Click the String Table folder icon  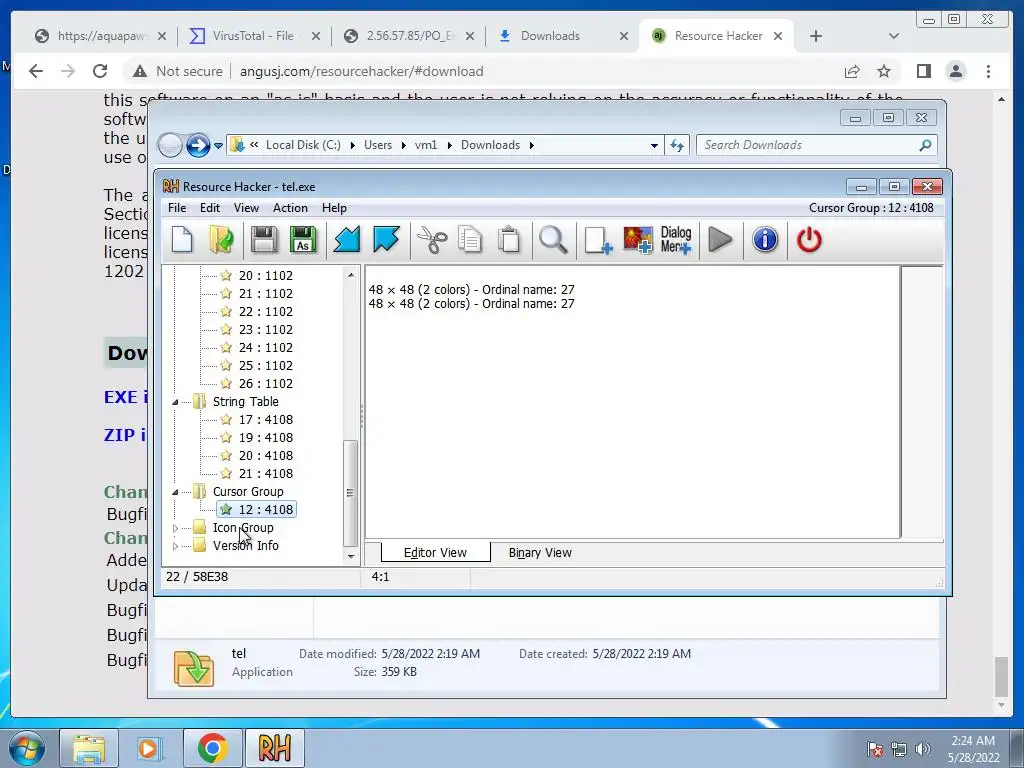pyautogui.click(x=200, y=402)
